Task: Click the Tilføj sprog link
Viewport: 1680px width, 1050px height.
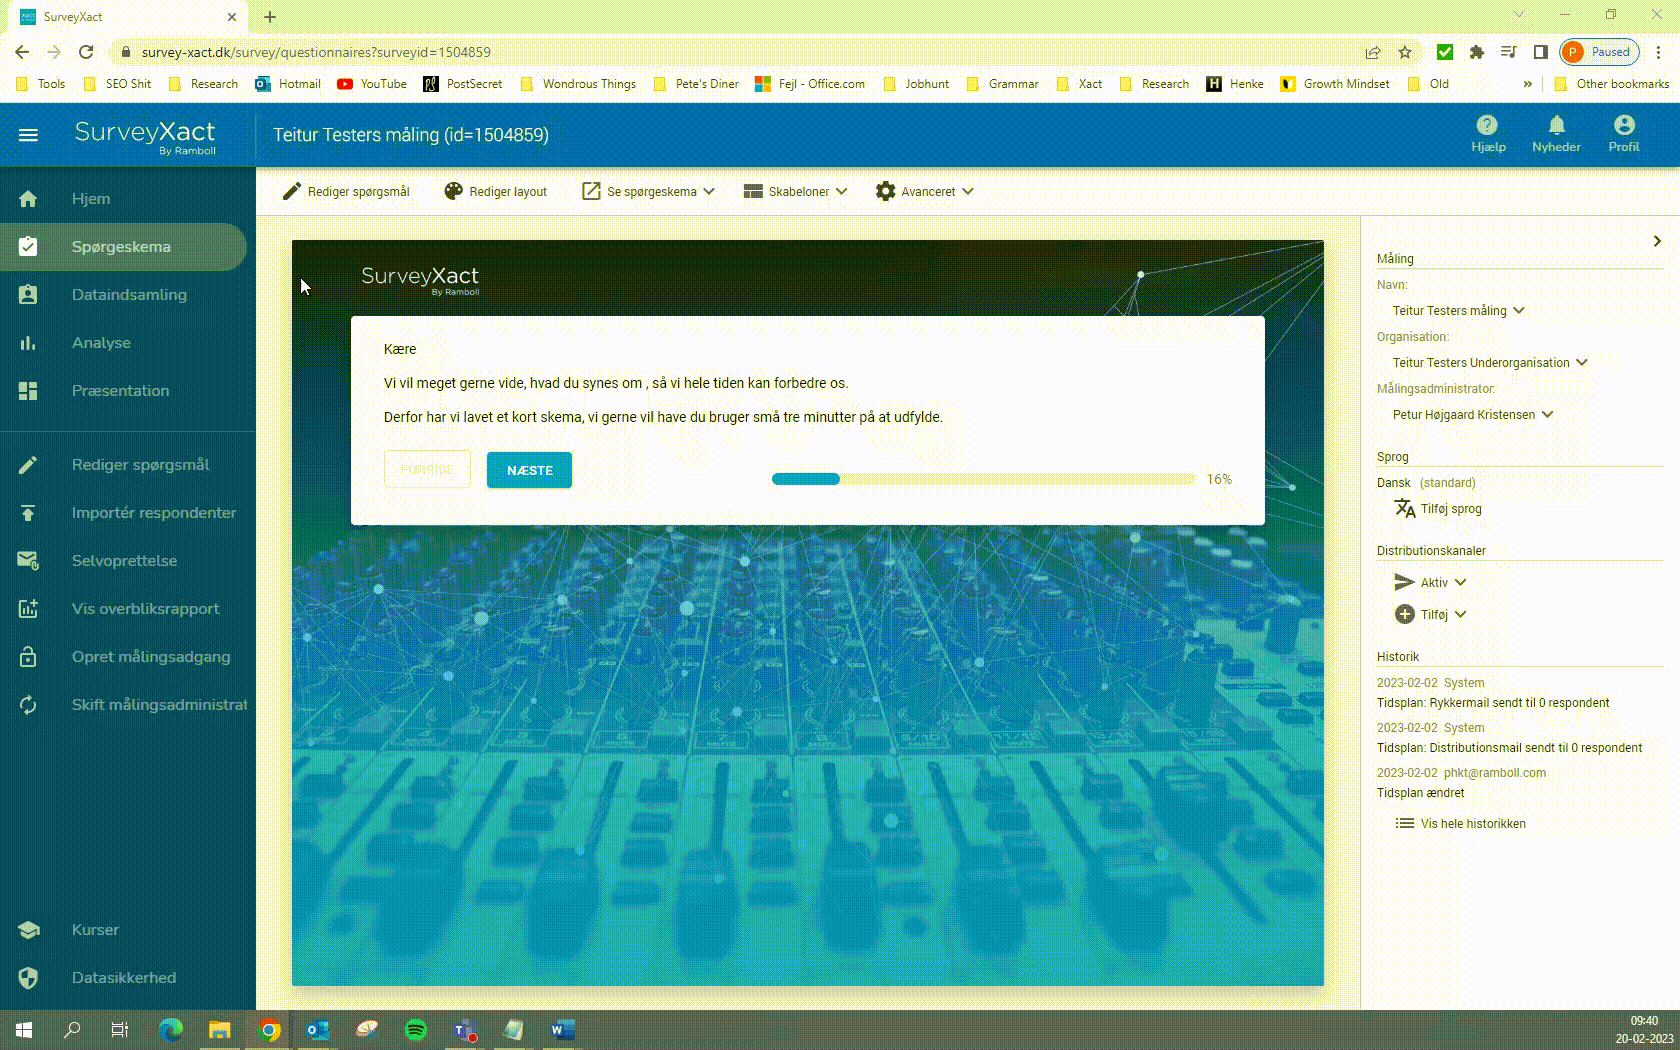Action: click(1451, 509)
